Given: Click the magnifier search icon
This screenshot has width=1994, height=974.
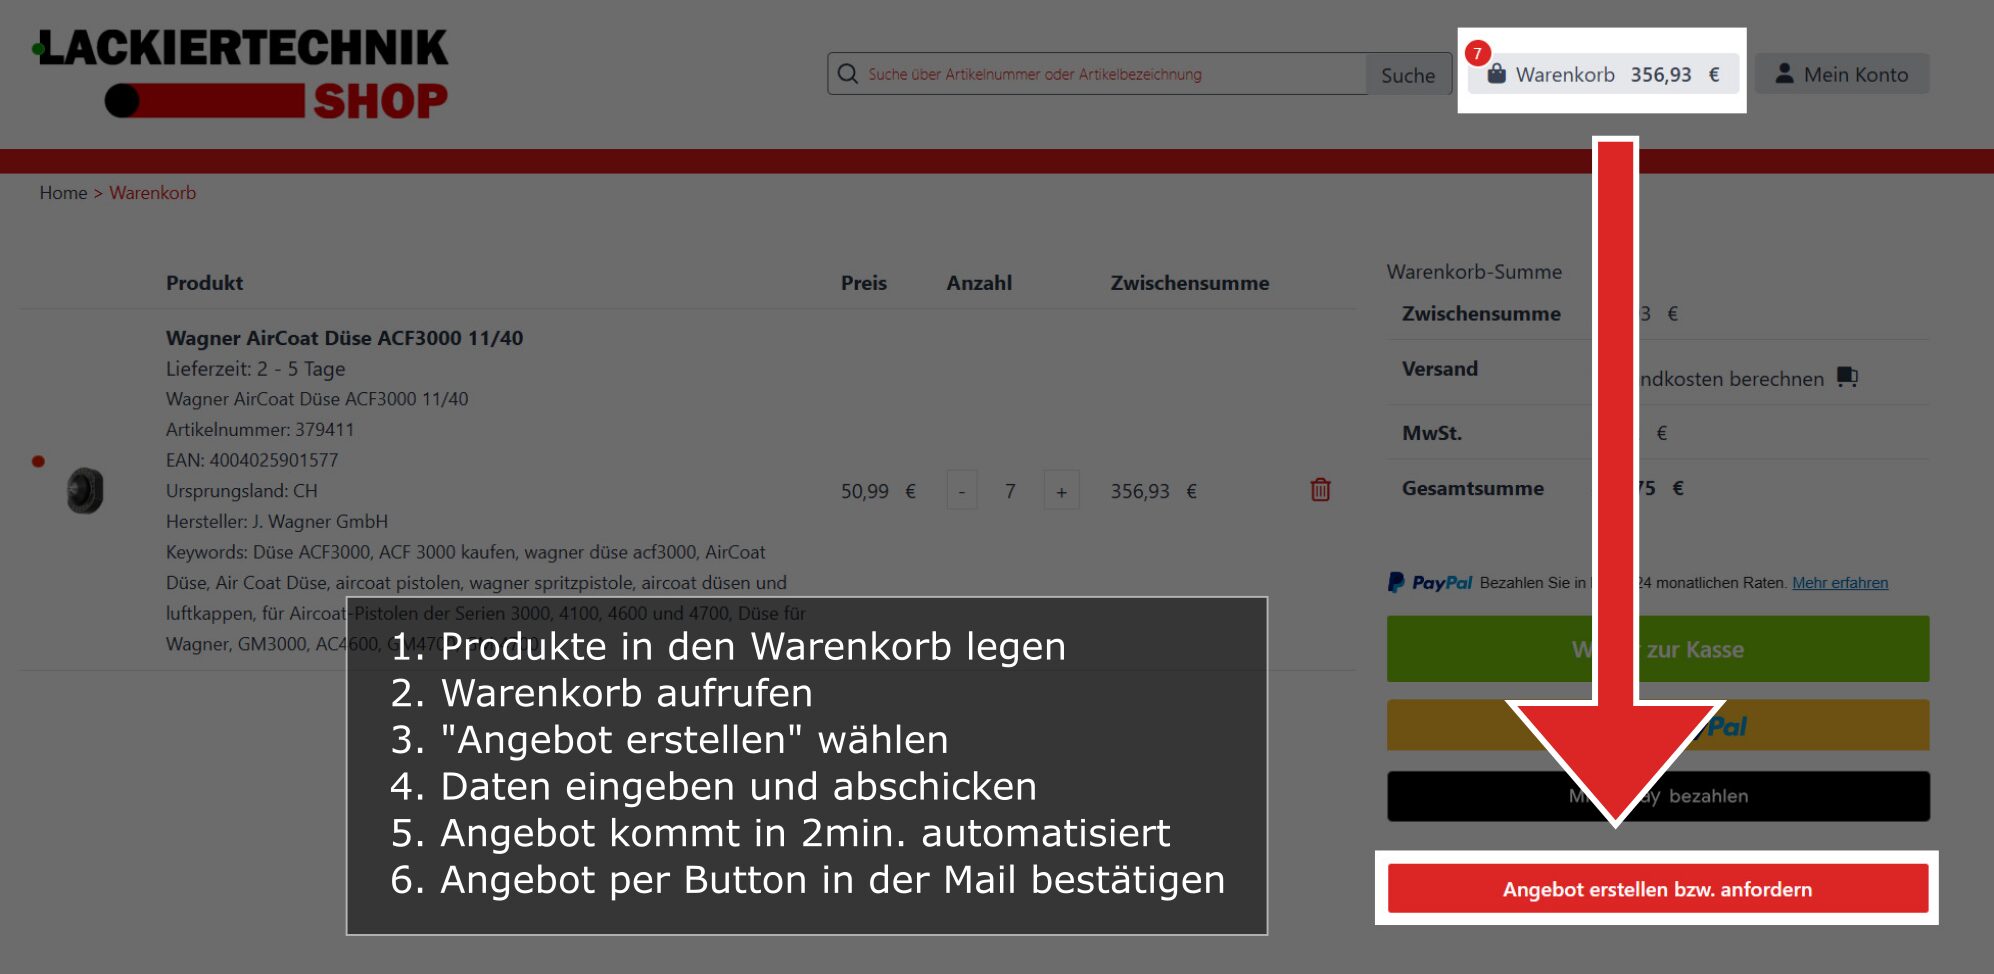Looking at the screenshot, I should [x=848, y=74].
